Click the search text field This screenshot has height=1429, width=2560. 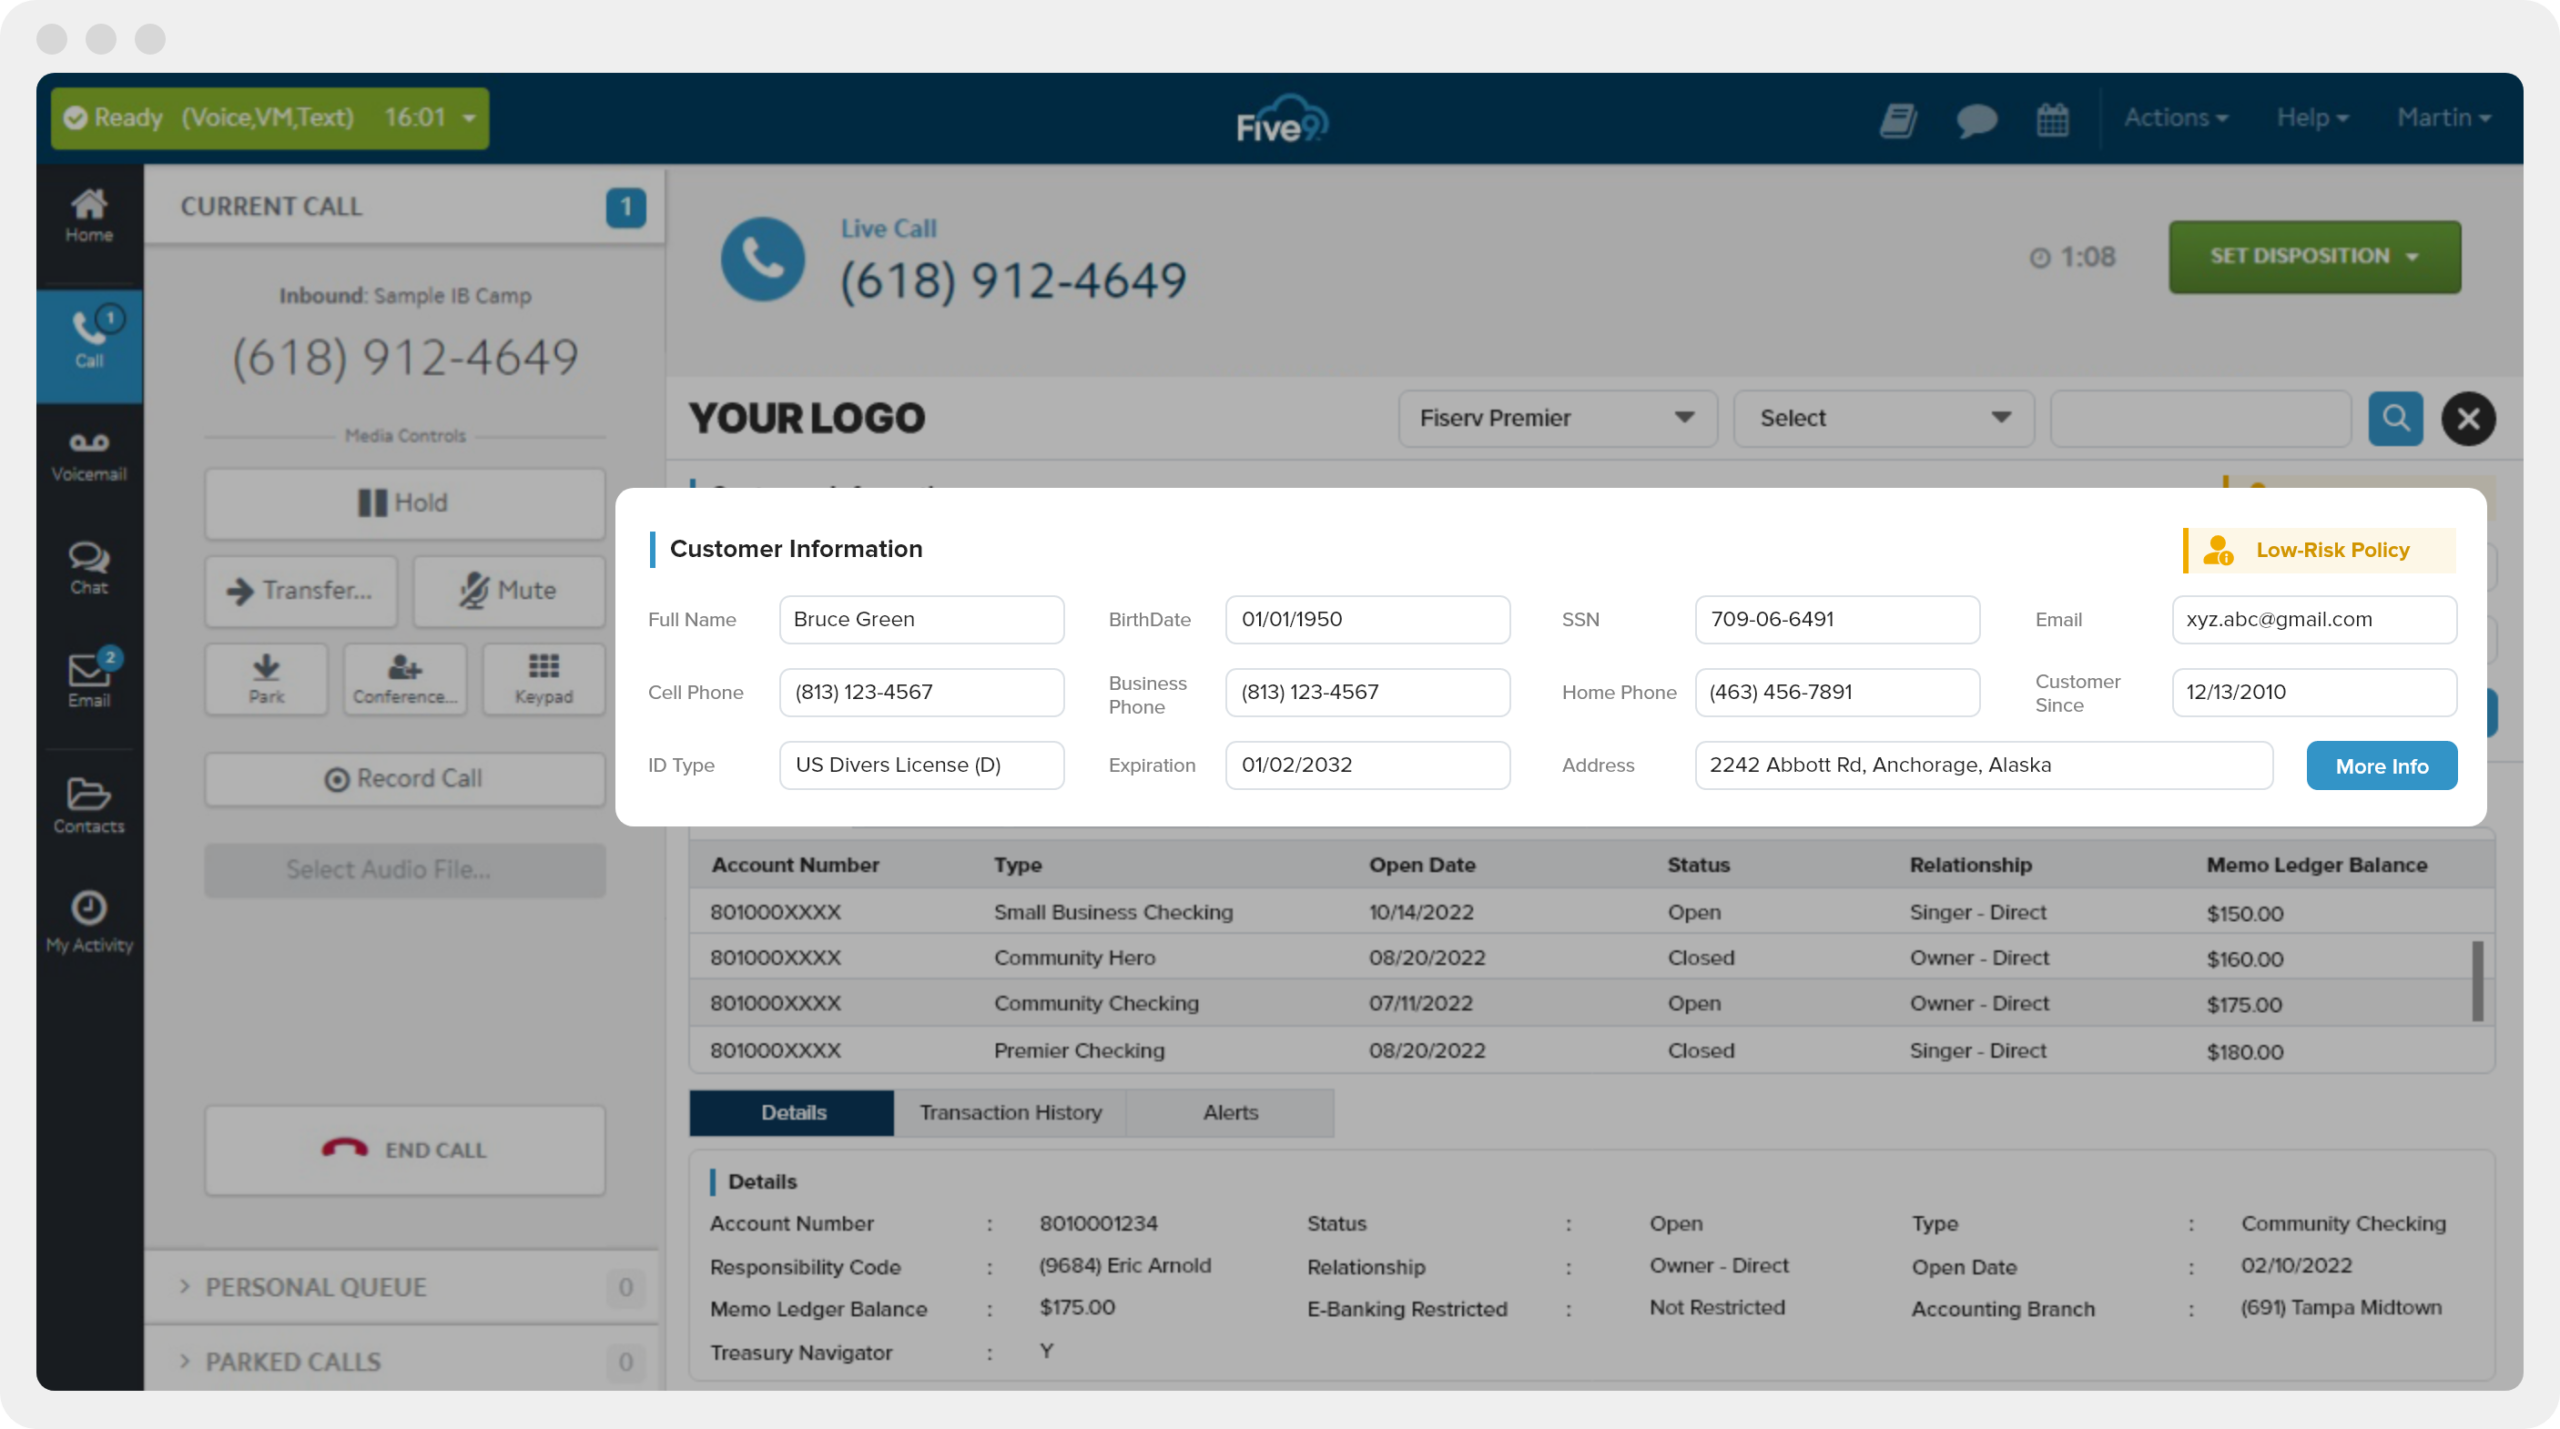click(x=2201, y=418)
